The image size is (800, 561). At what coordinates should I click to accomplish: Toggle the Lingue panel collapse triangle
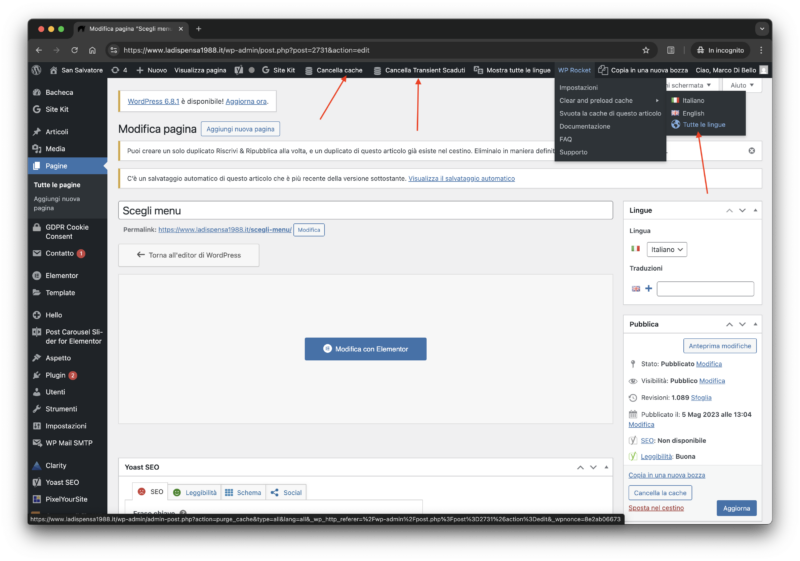[755, 211]
